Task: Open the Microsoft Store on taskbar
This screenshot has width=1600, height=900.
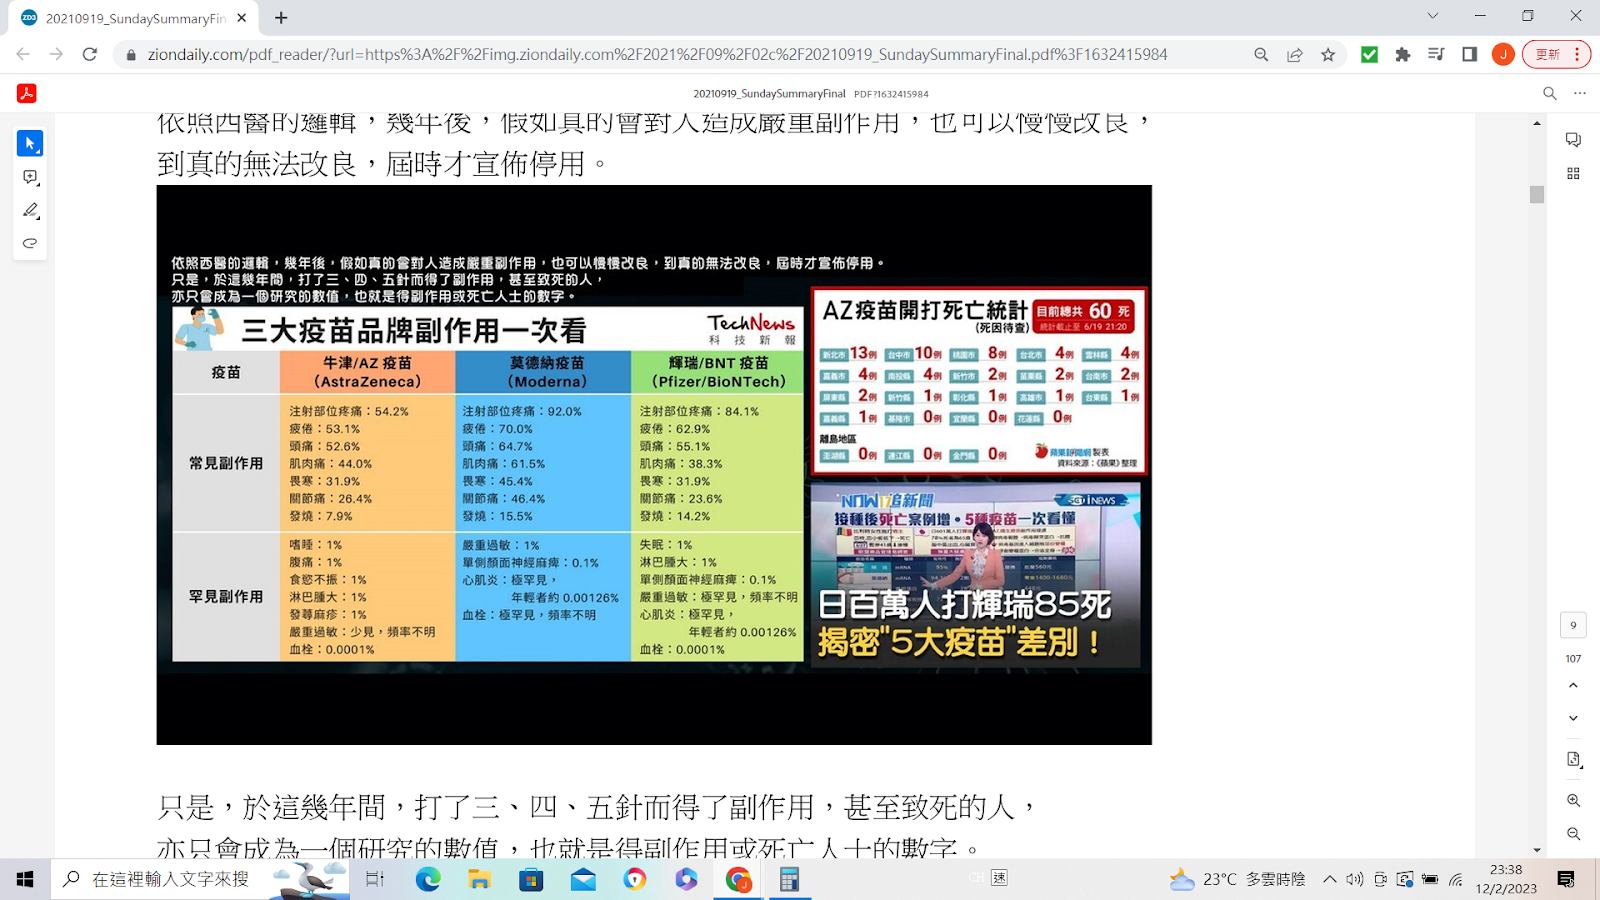Action: pyautogui.click(x=531, y=879)
